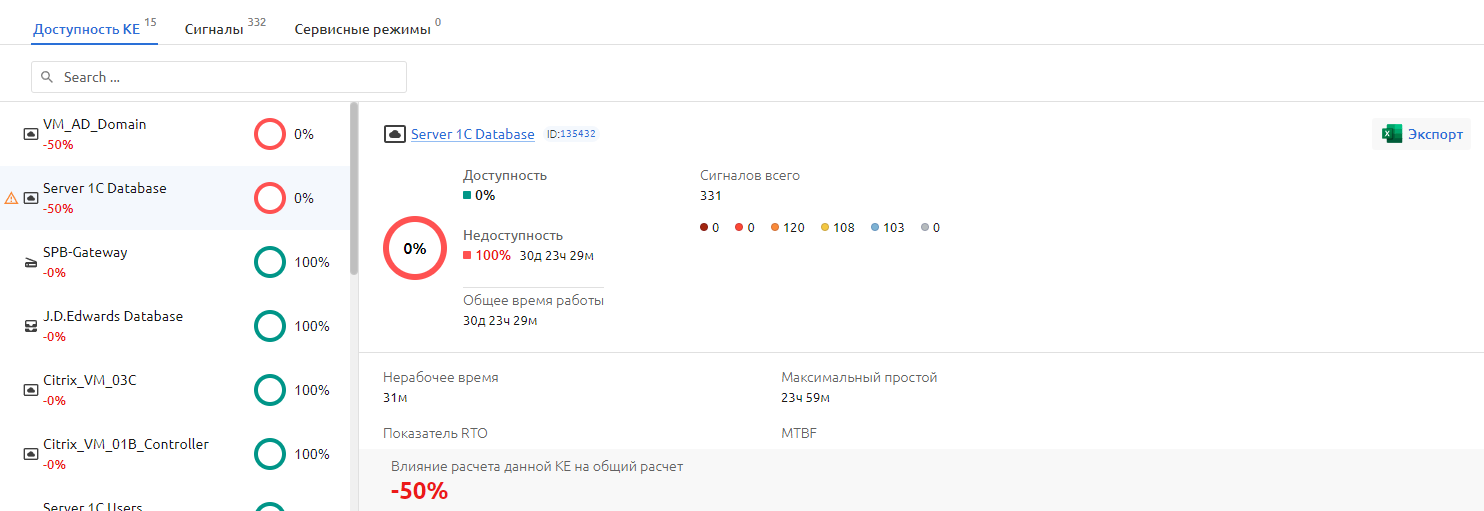Click the VM_AD_Domain cloud icon
This screenshot has width=1484, height=511.
pos(31,134)
